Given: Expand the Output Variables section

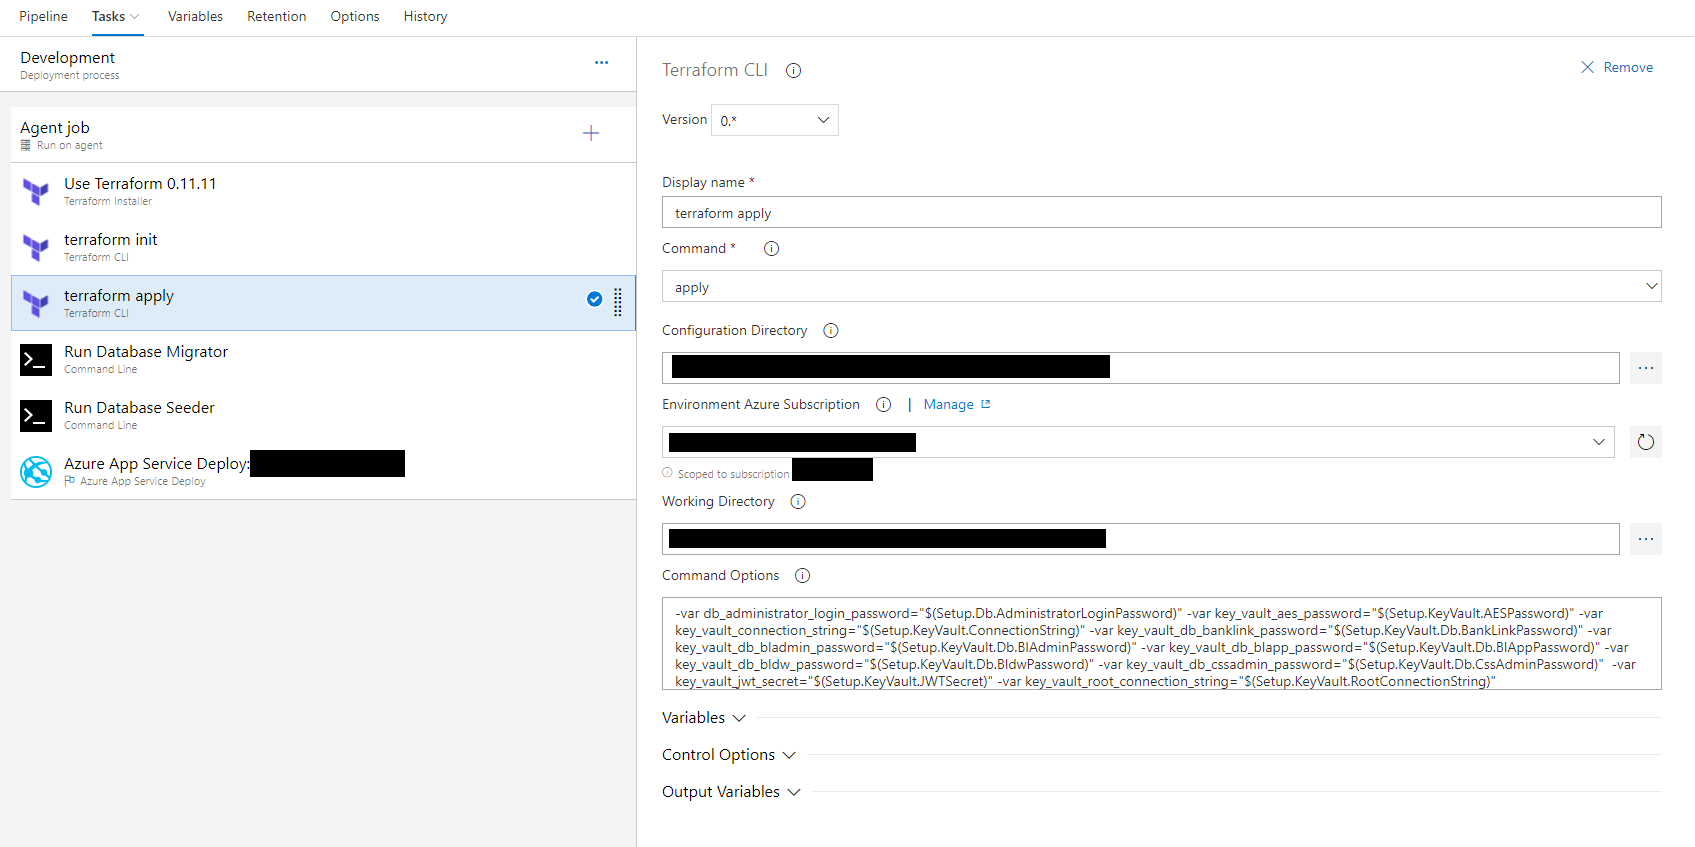Looking at the screenshot, I should point(731,791).
